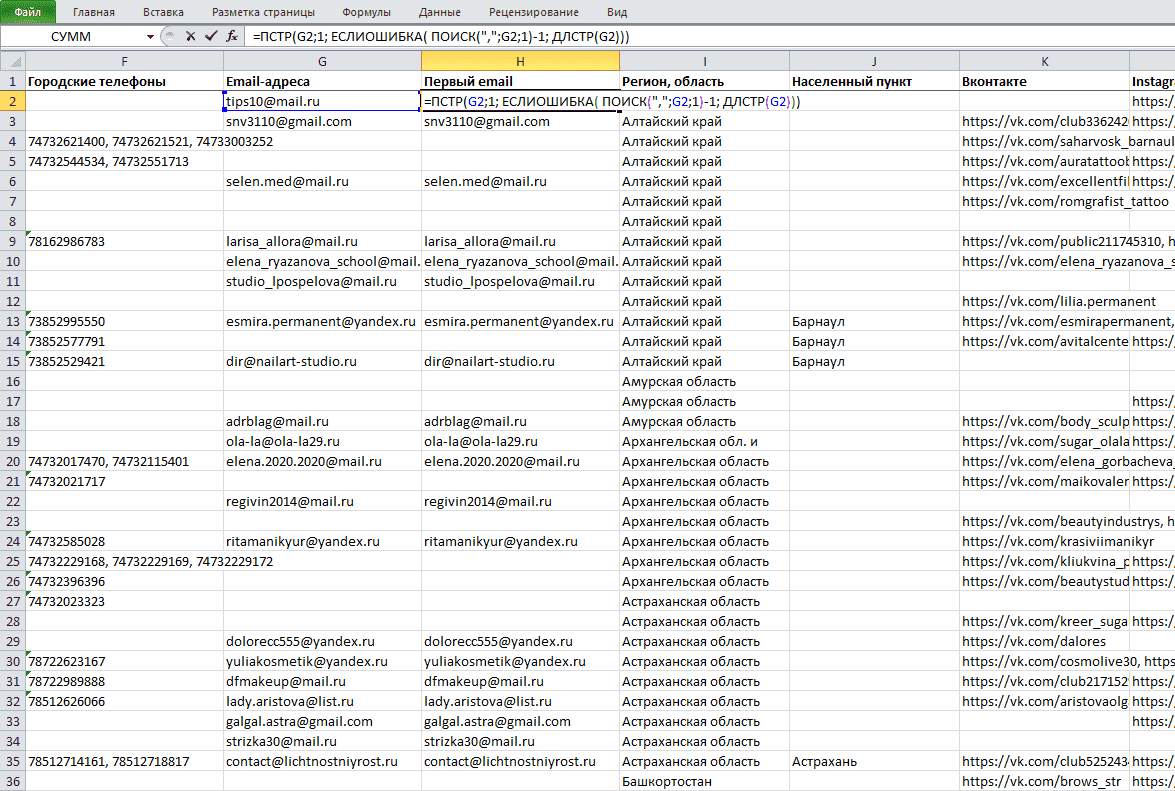Select column H header

tap(520, 61)
